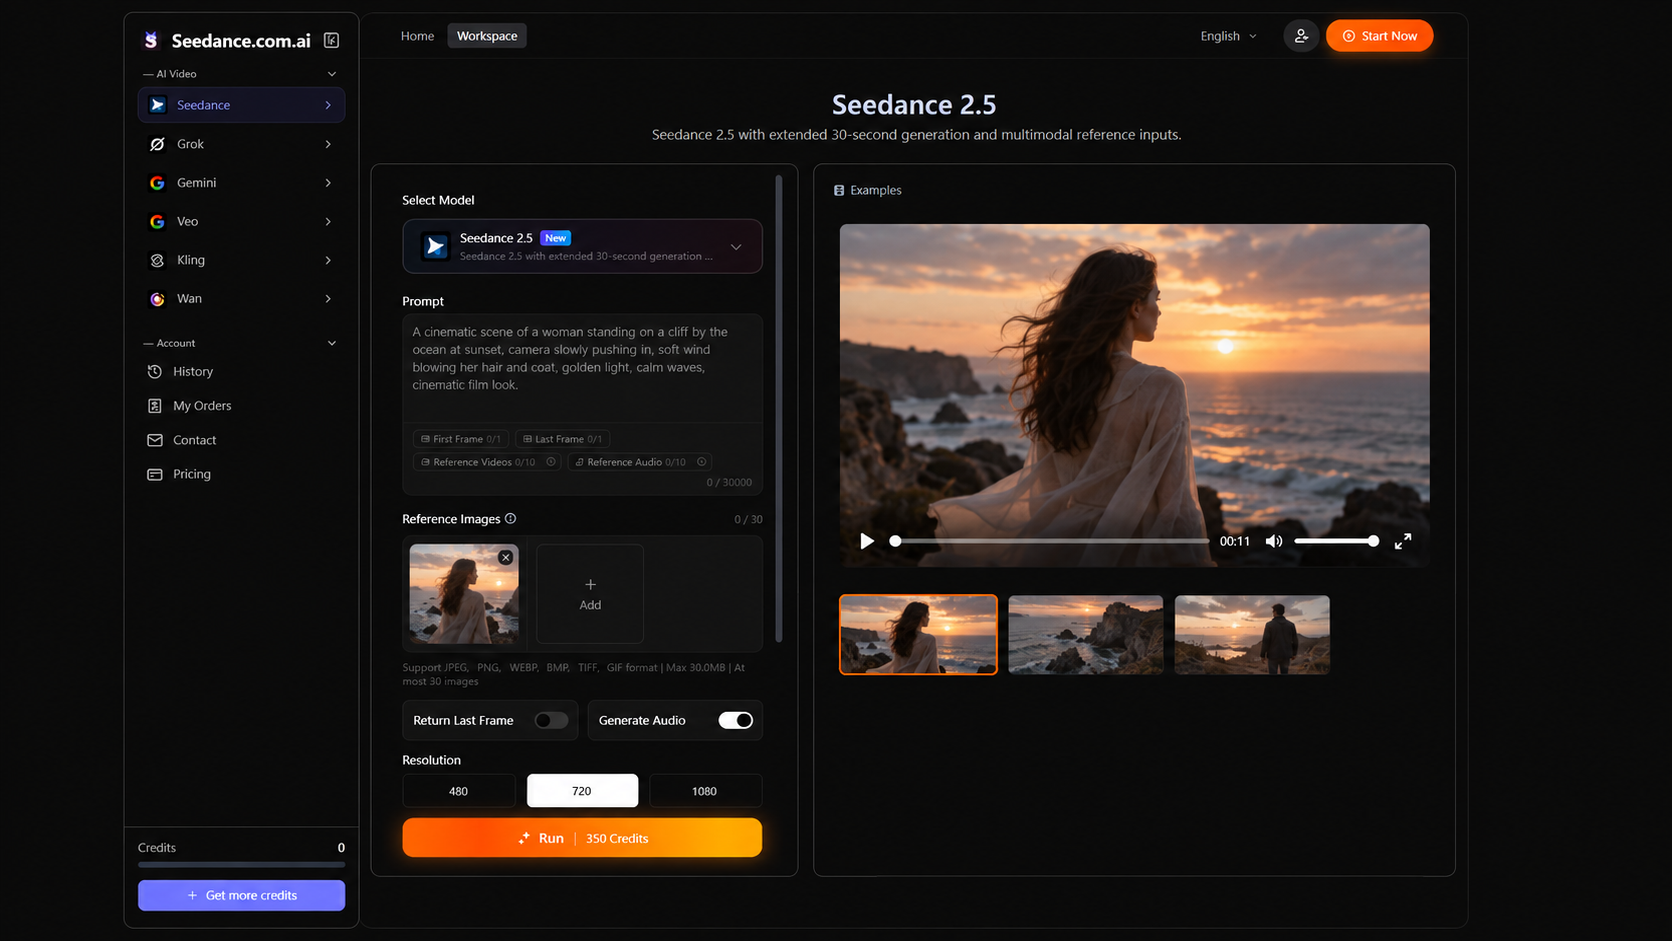Viewport: 1672px width, 941px height.
Task: Expand the Kling submenu chevron
Action: 328,260
